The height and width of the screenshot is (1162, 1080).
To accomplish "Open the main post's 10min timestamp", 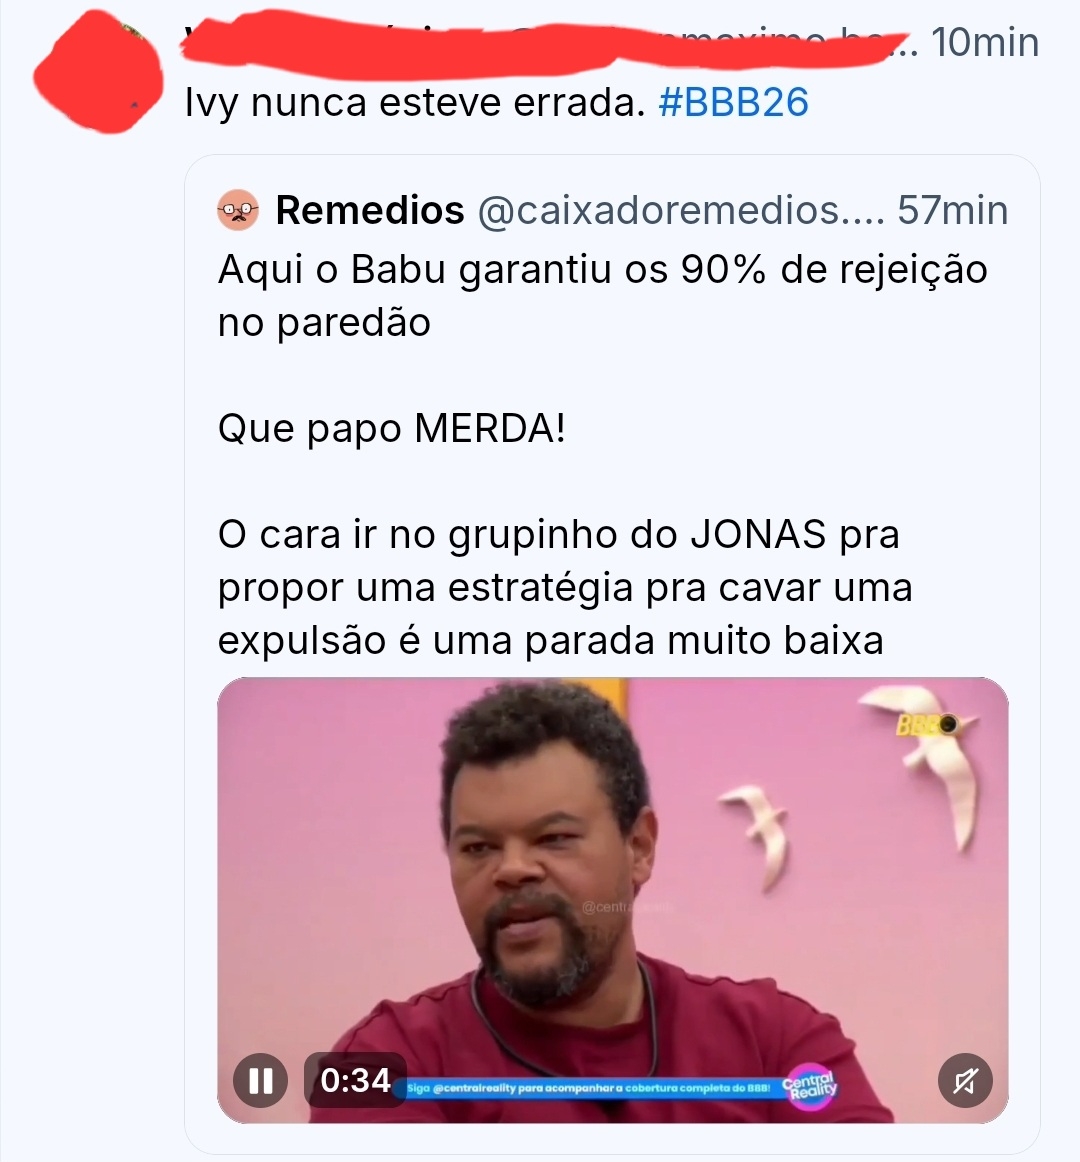I will coord(985,42).
